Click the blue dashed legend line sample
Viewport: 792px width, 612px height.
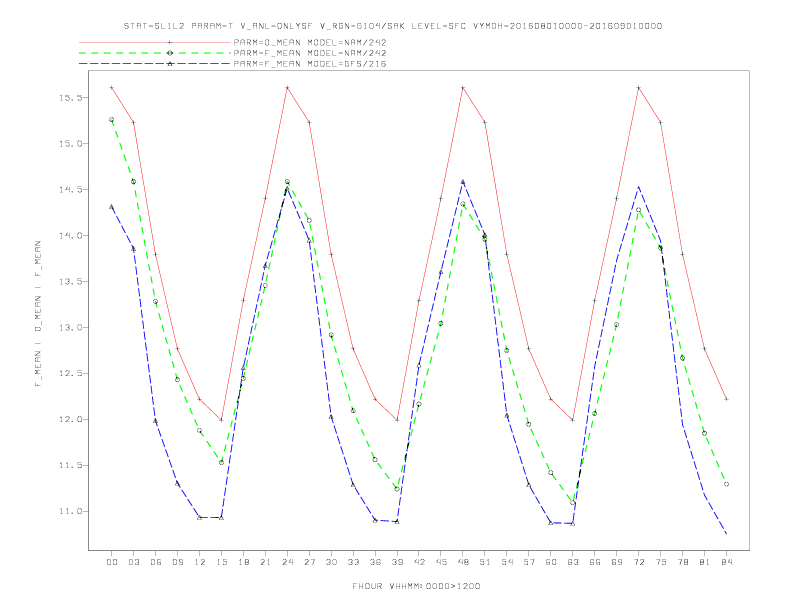pyautogui.click(x=155, y=64)
